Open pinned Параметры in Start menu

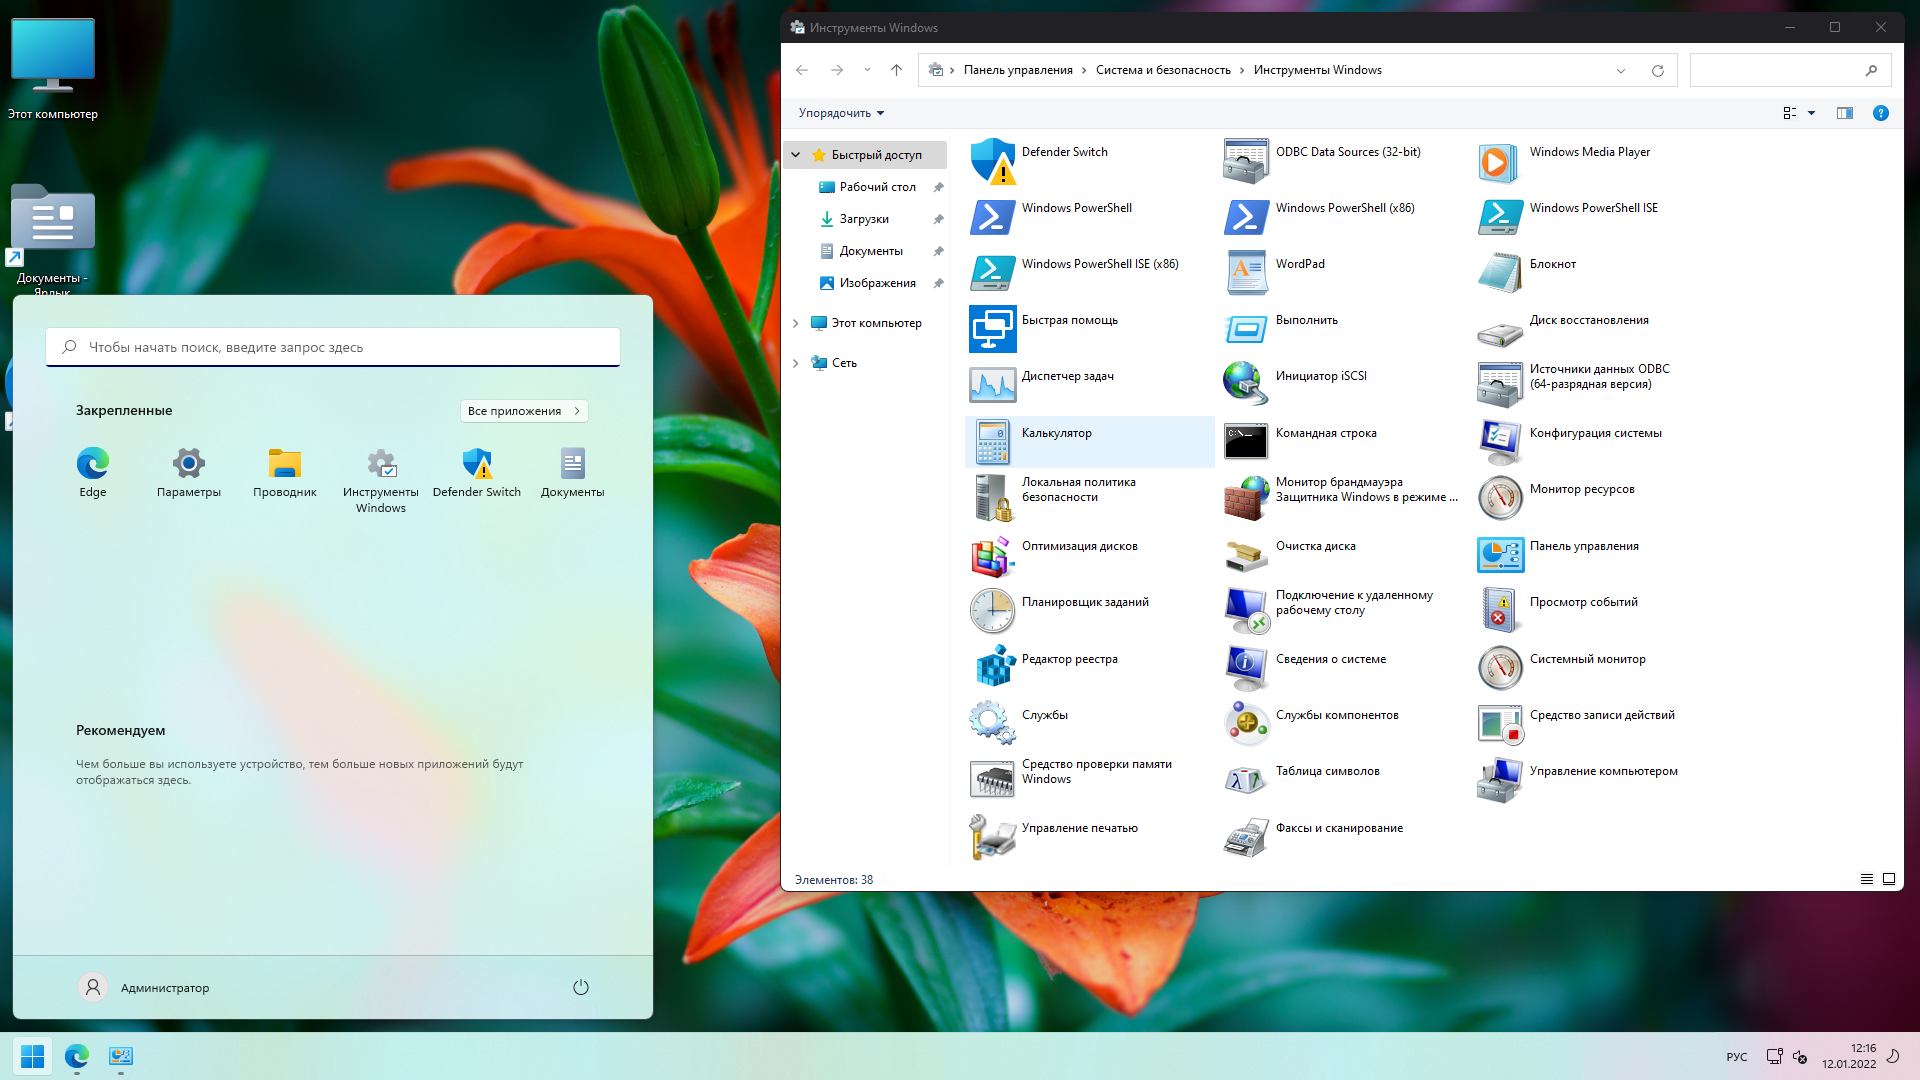[189, 472]
